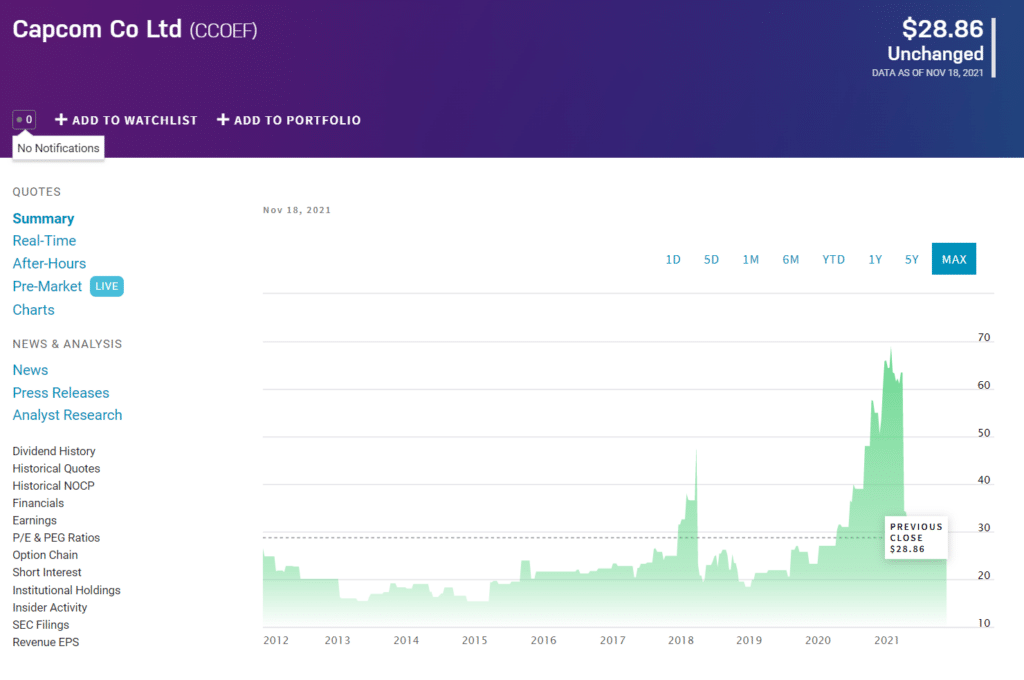Go to the News section
The width and height of the screenshot is (1024, 680).
(30, 370)
